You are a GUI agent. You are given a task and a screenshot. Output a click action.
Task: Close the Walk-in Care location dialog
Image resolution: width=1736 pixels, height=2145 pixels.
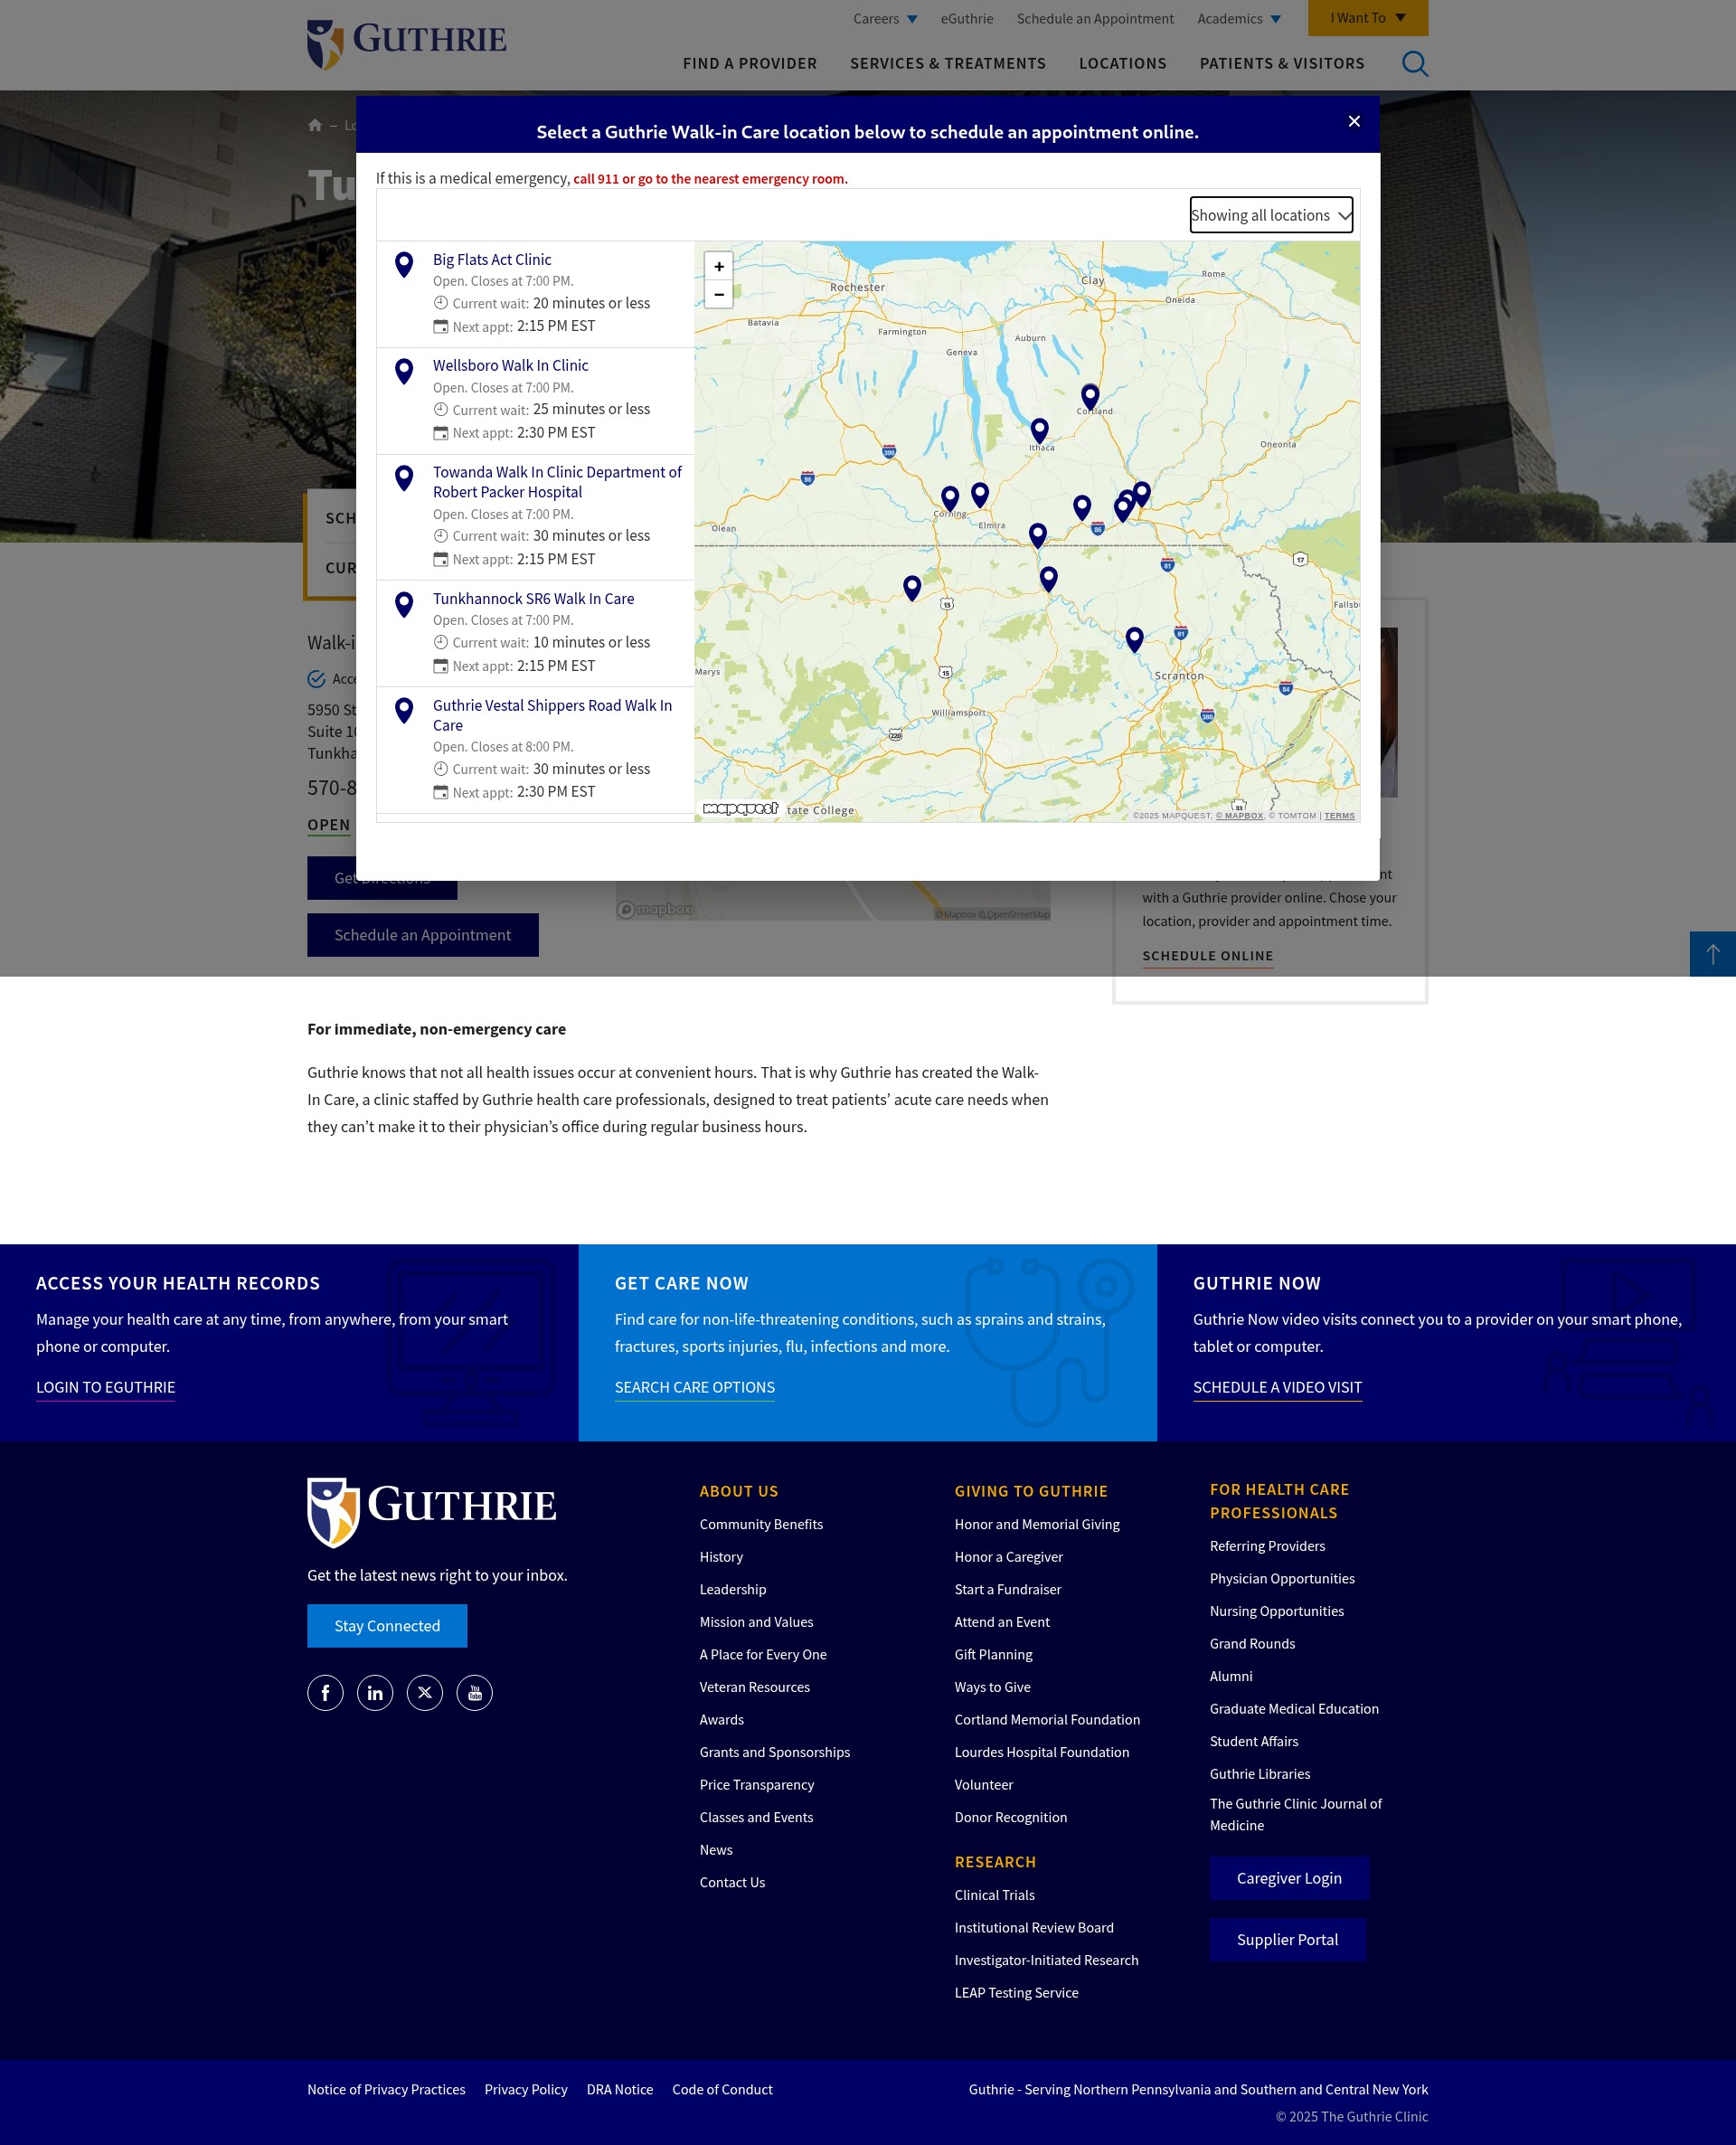pos(1354,121)
